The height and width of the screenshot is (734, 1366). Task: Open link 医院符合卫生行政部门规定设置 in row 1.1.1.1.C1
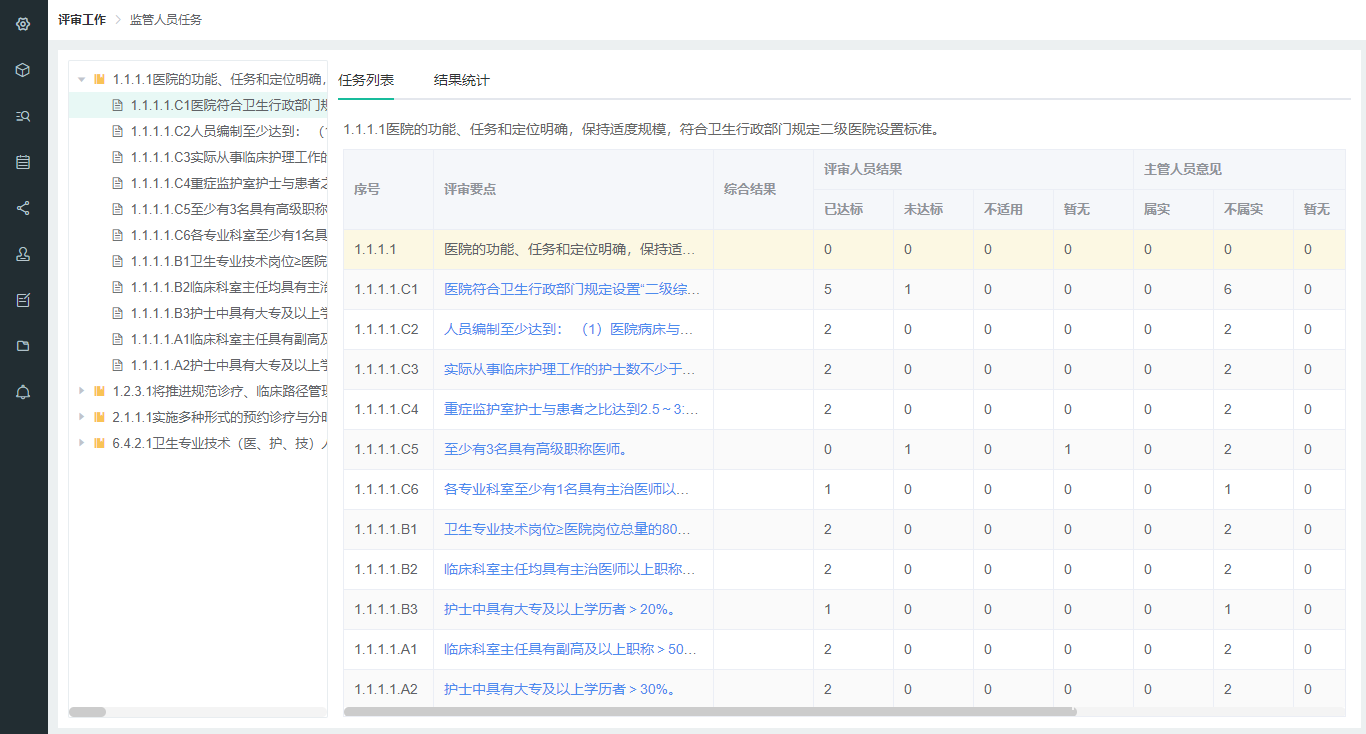(571, 289)
